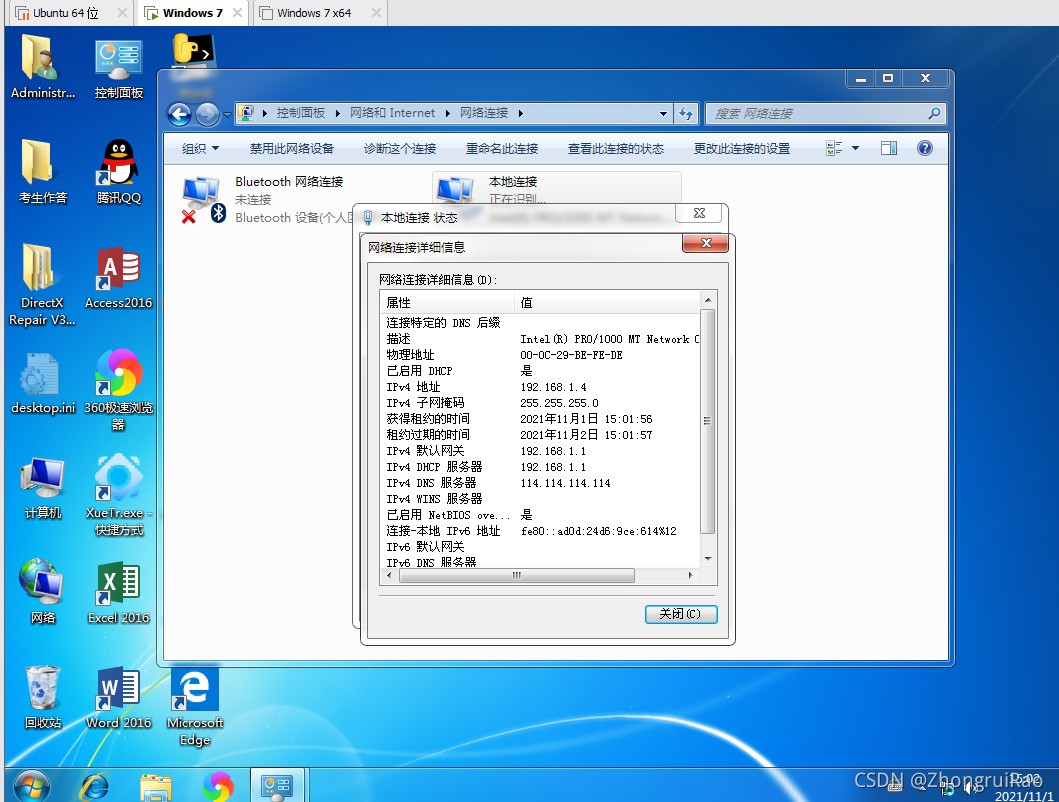Close the Ubuntu 64 位 VM tab
The width and height of the screenshot is (1059, 802).
click(x=122, y=13)
